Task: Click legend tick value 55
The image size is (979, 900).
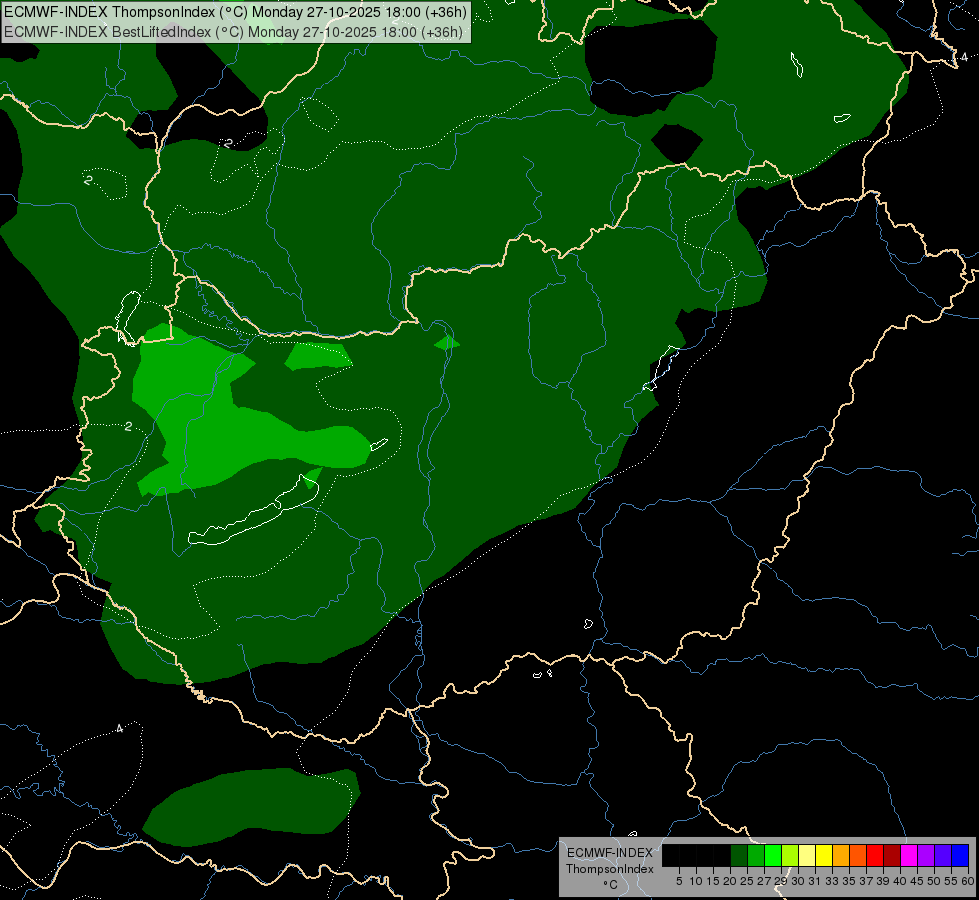Action: 952,881
